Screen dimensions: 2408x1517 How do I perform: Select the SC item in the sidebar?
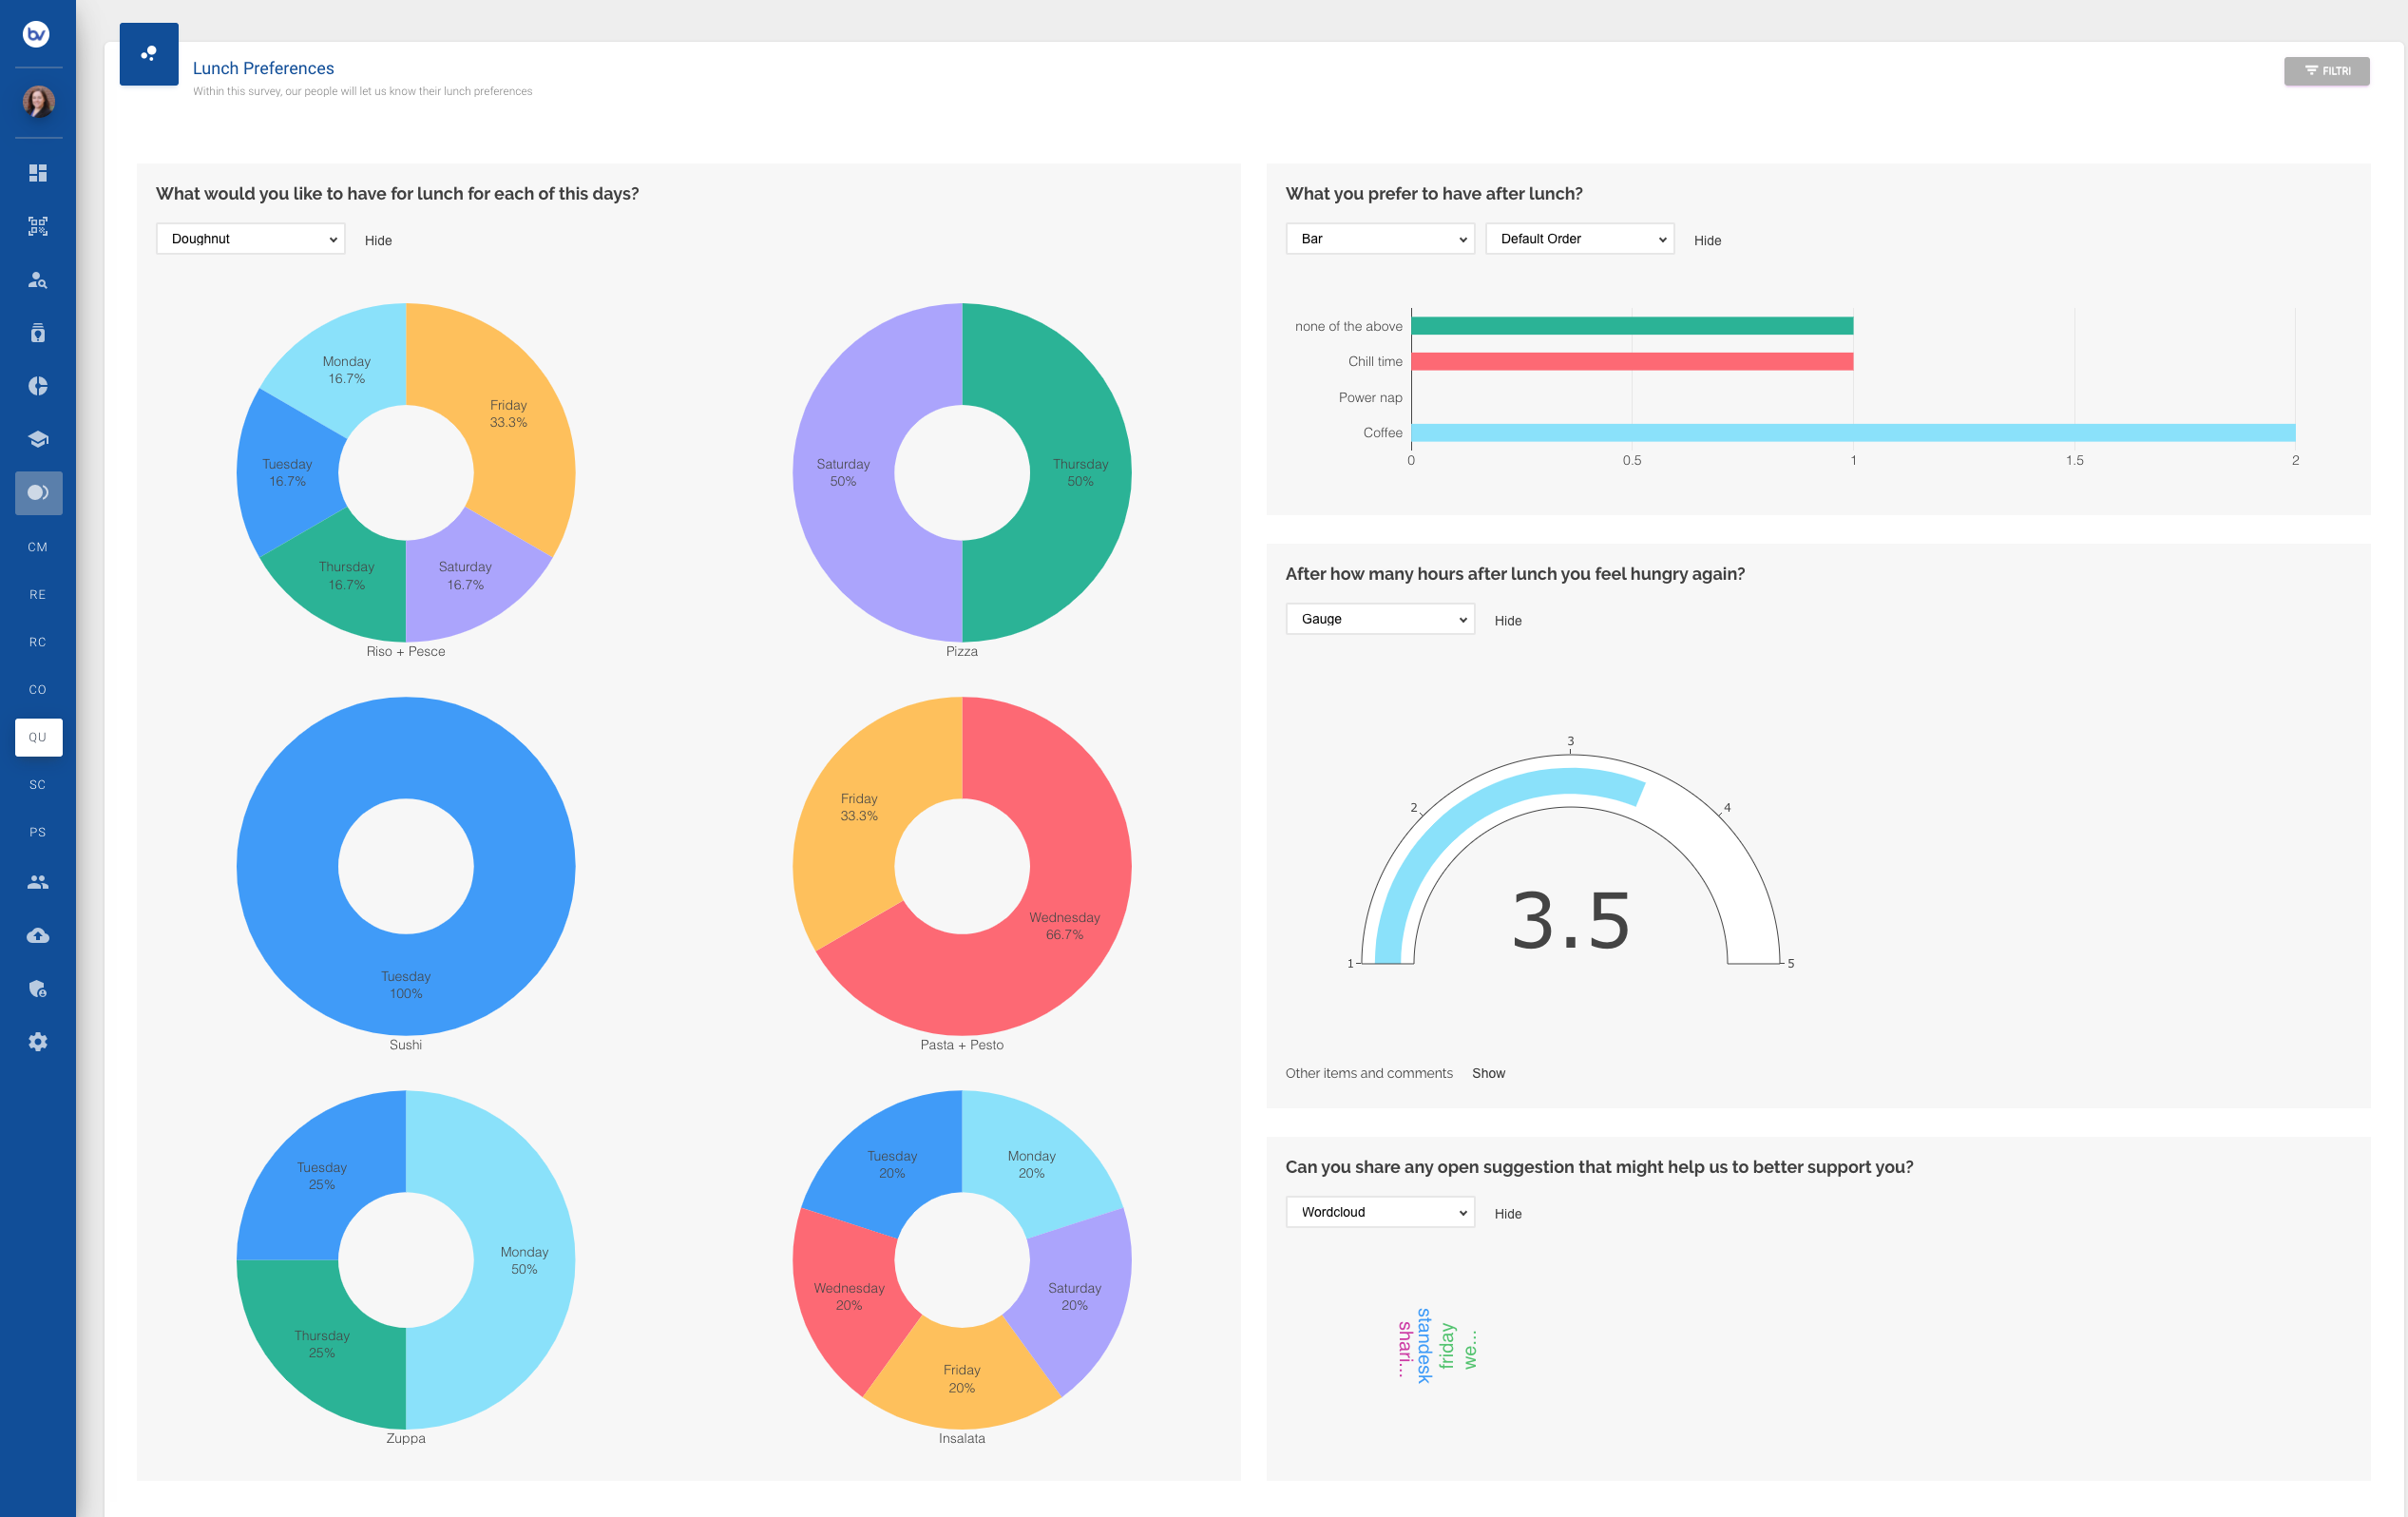tap(38, 784)
